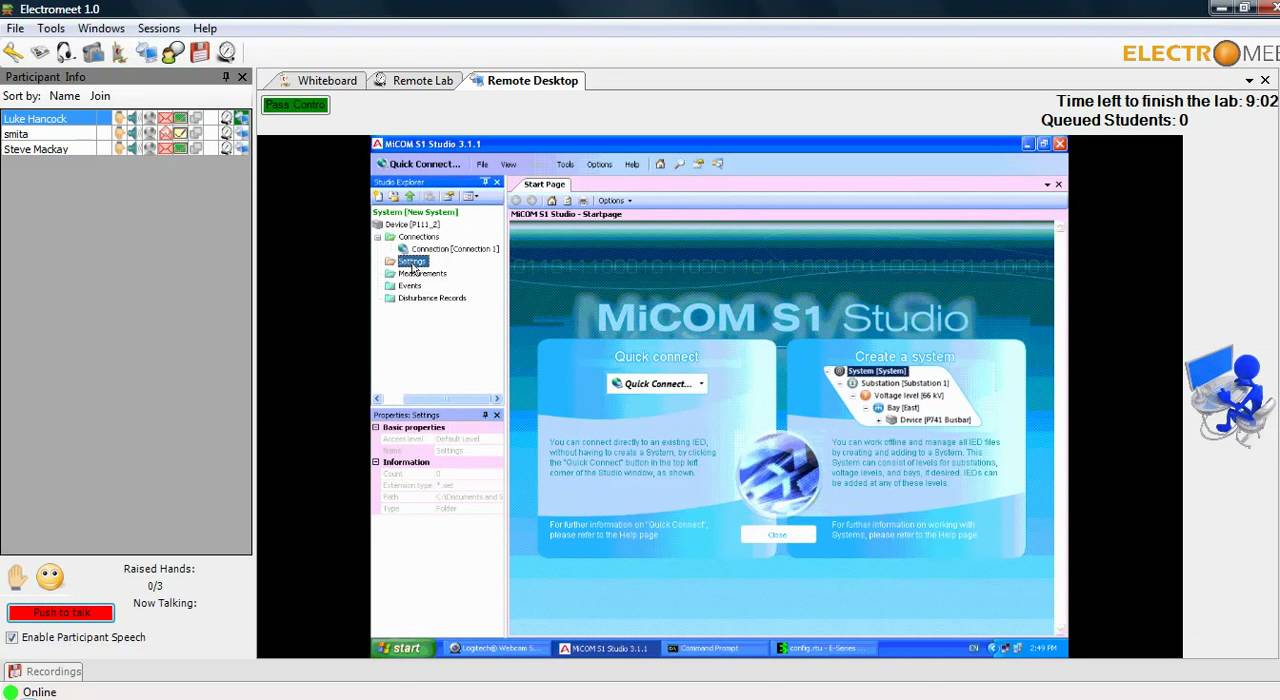The height and width of the screenshot is (700, 1280).
Task: Click the print icon in the Start Page toolbar
Action: click(584, 201)
